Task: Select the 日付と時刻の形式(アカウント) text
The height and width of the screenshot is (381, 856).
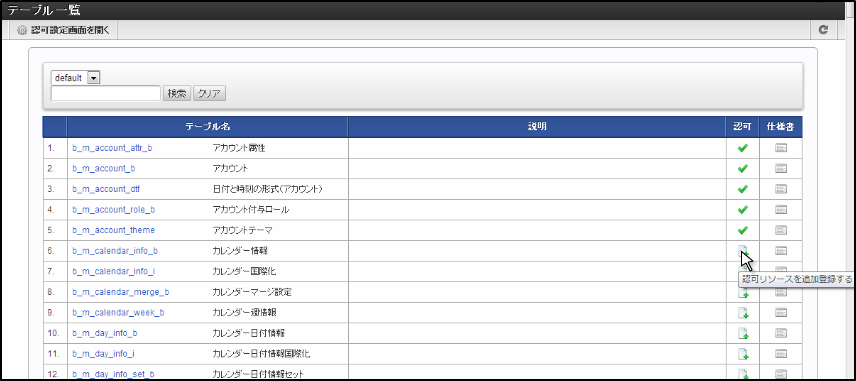Action: pyautogui.click(x=268, y=189)
